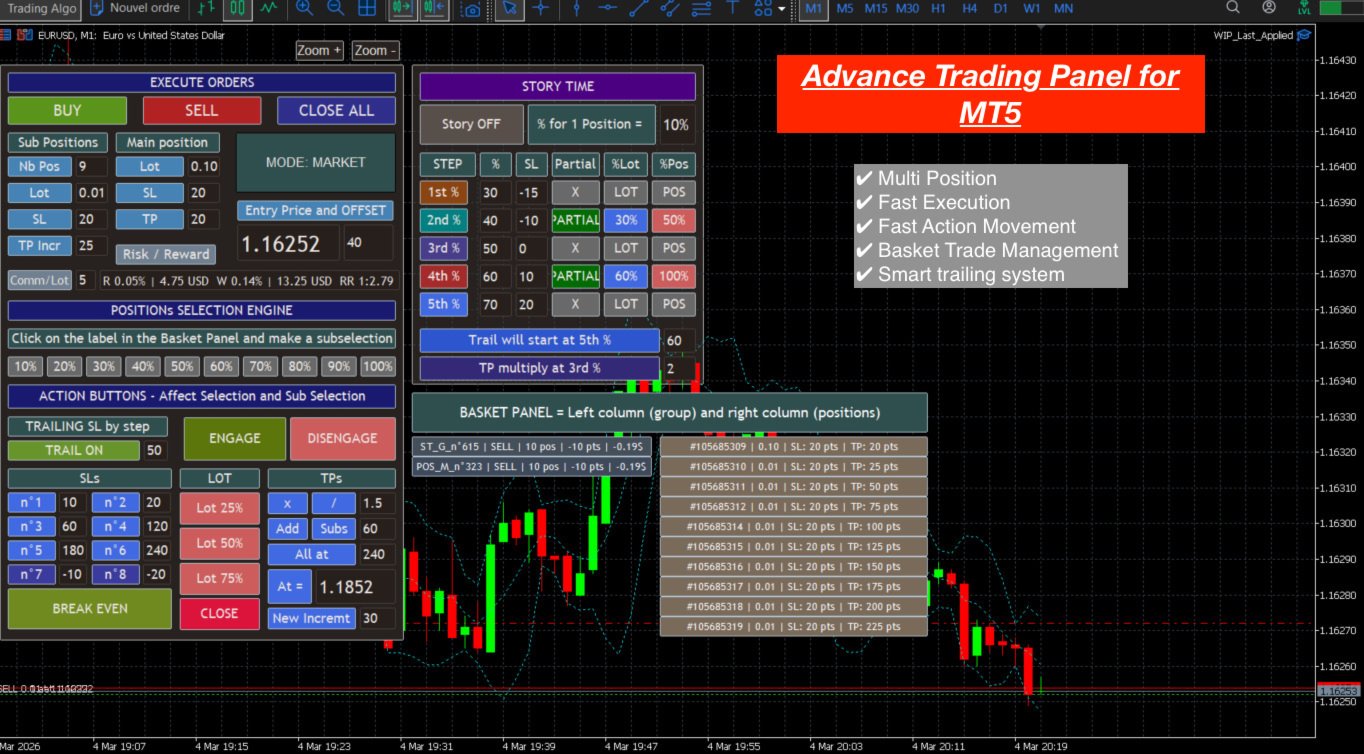Select the line chart type icon
The height and width of the screenshot is (754, 1364).
click(x=268, y=8)
